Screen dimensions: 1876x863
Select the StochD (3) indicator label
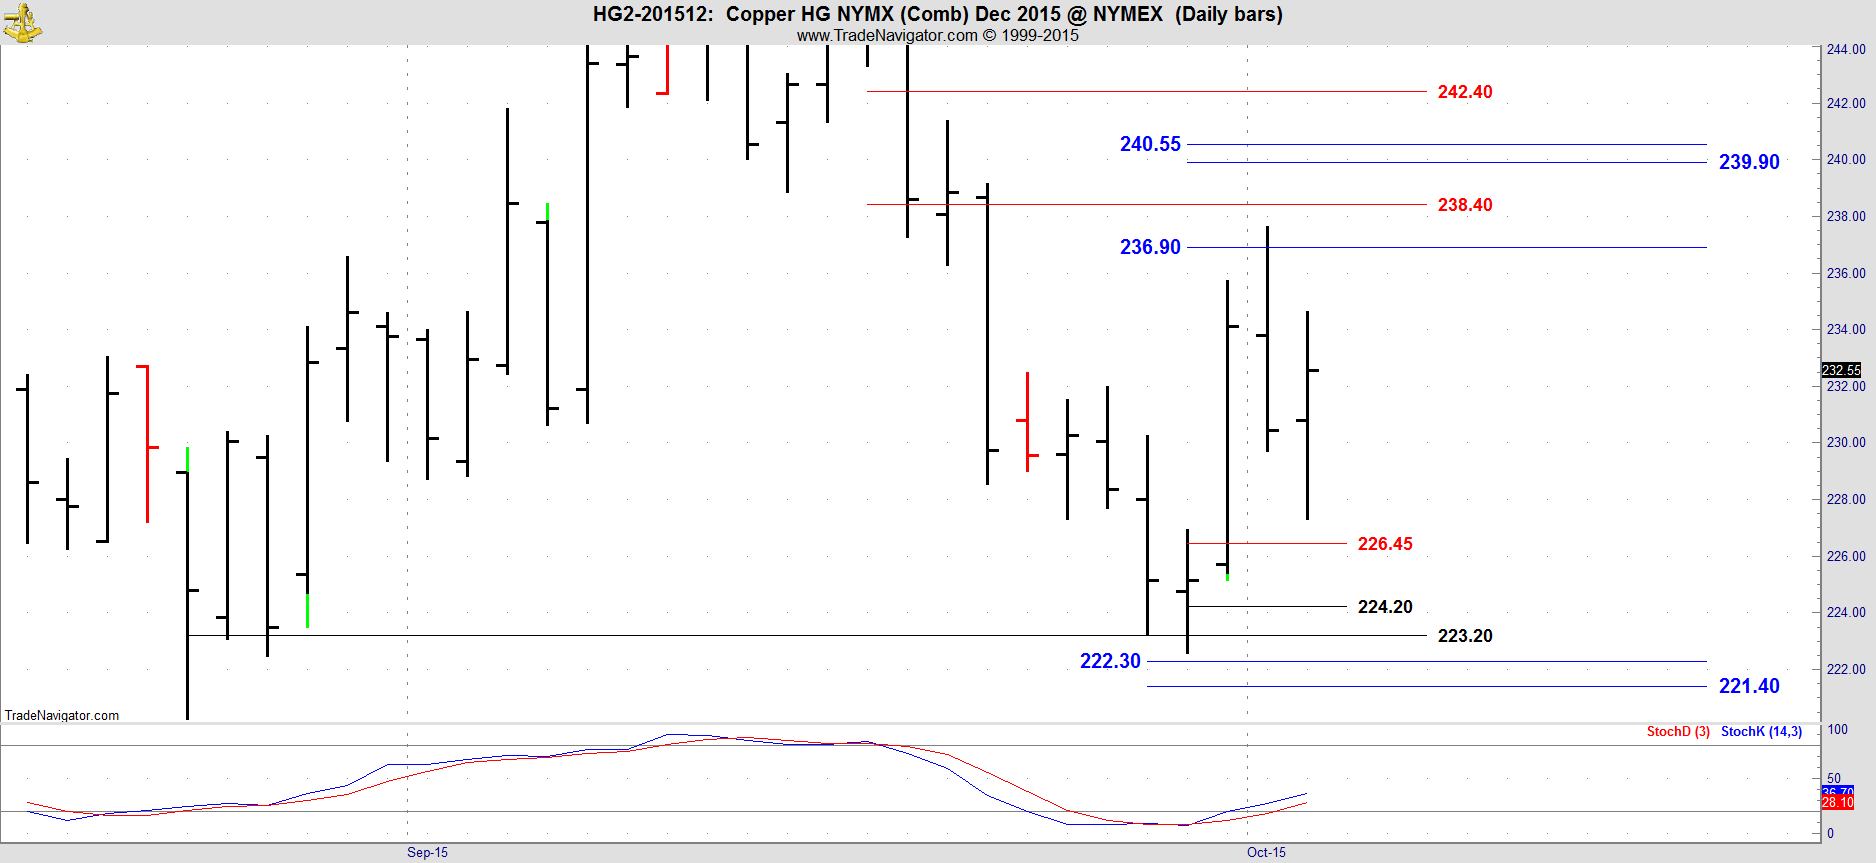click(x=1677, y=732)
